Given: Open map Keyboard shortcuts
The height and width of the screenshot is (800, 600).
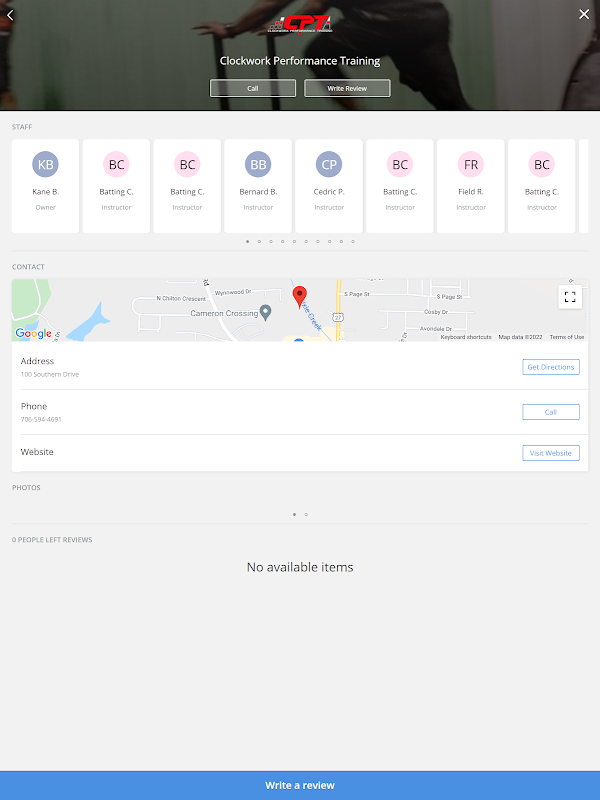Looking at the screenshot, I should click(x=466, y=337).
